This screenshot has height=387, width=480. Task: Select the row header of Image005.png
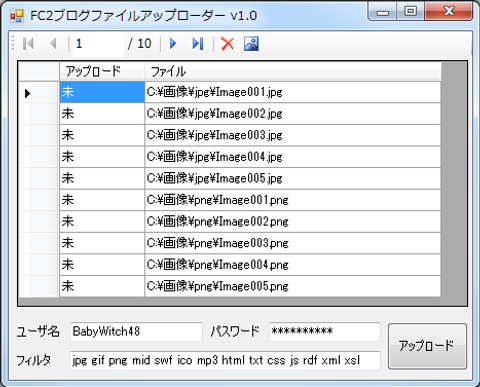tap(39, 286)
